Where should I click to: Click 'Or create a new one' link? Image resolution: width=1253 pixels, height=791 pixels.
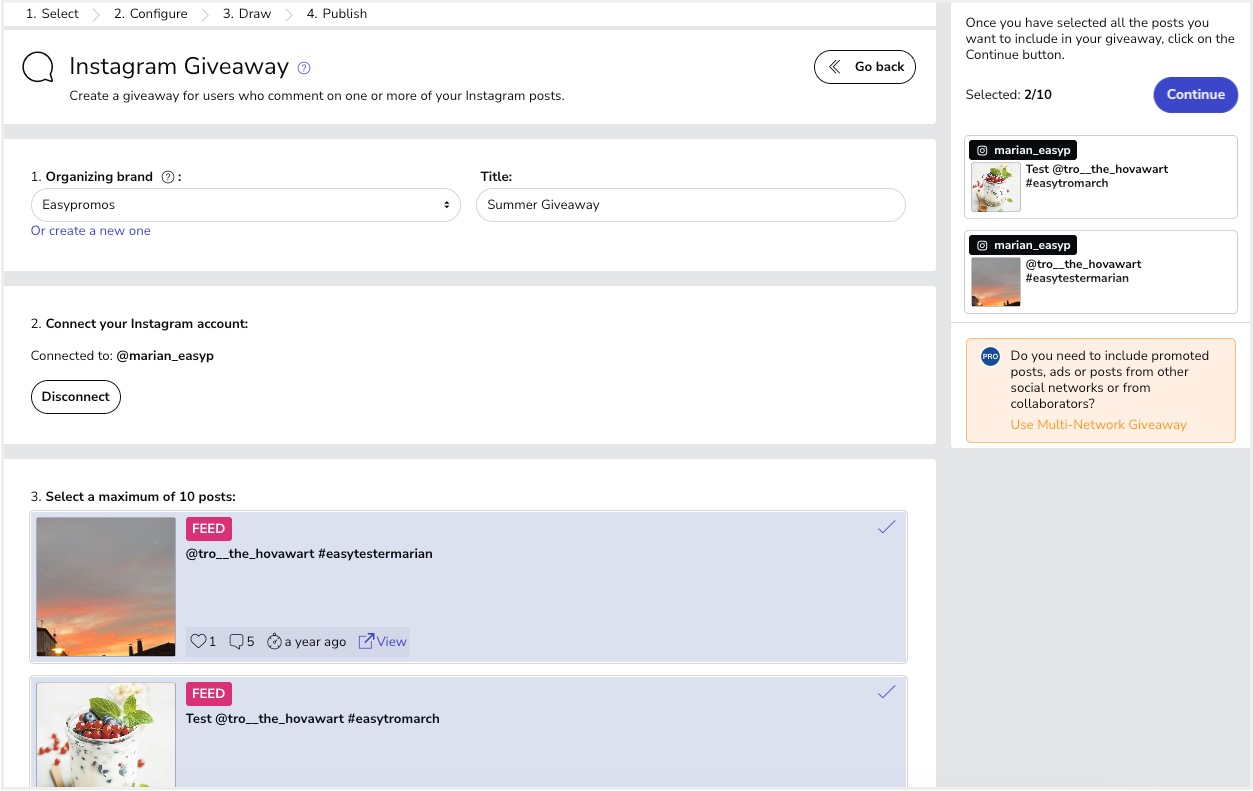pyautogui.click(x=91, y=231)
